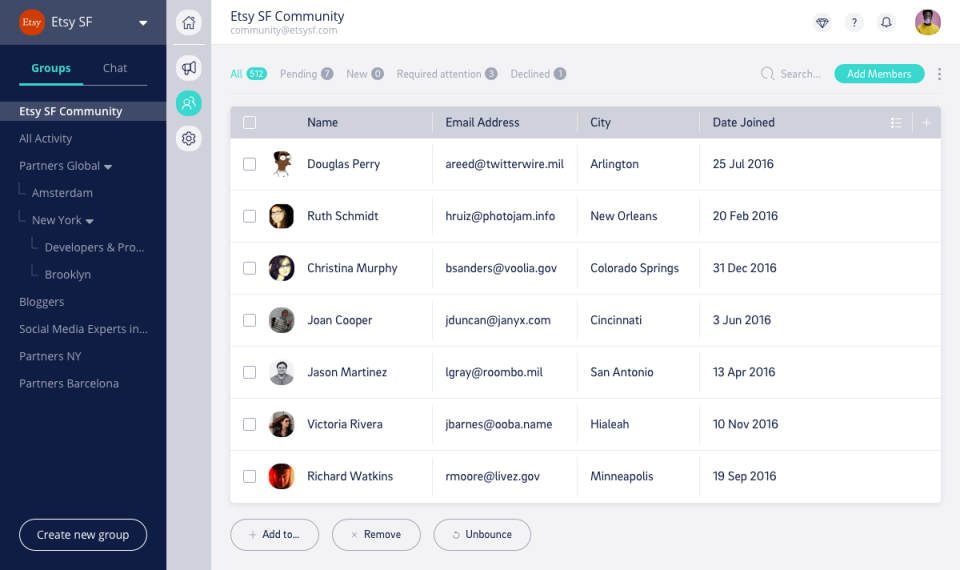960x570 pixels.
Task: Click the Etsy logo
Action: point(32,23)
